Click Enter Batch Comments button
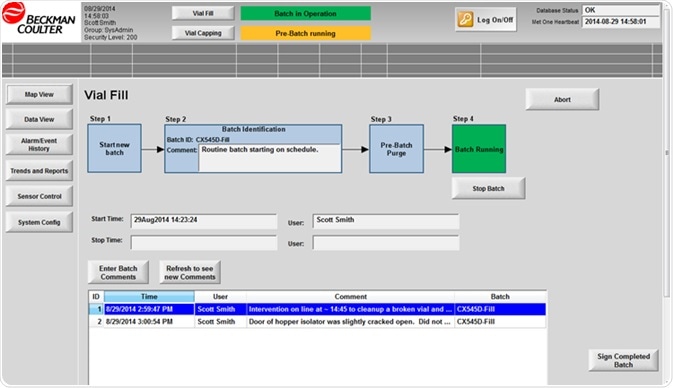 point(118,272)
